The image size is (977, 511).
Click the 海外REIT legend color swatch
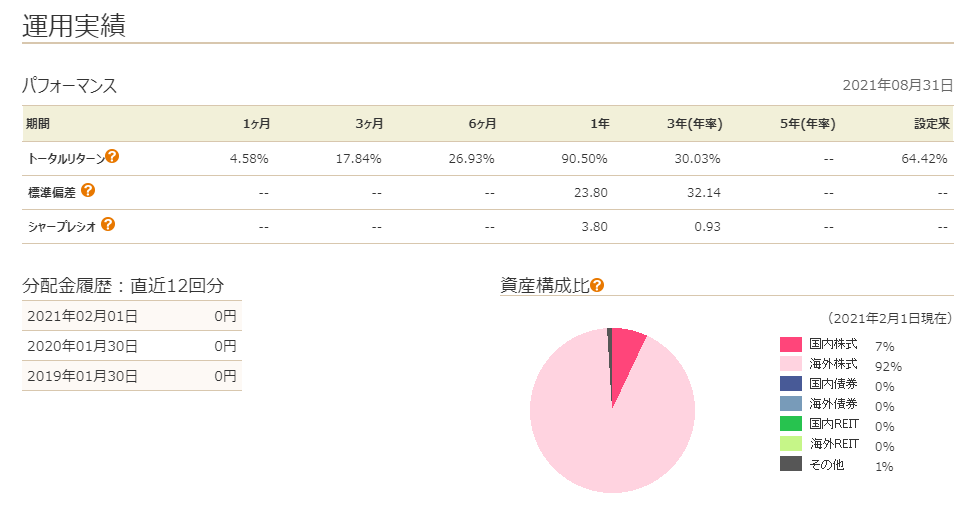[x=790, y=444]
